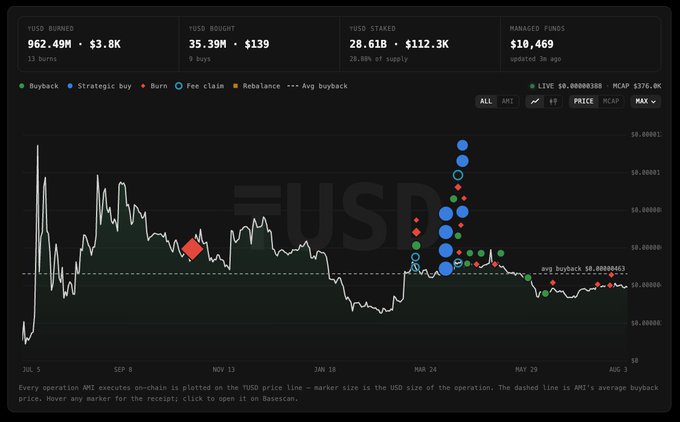Select the ALL operations filter

[x=486, y=101]
